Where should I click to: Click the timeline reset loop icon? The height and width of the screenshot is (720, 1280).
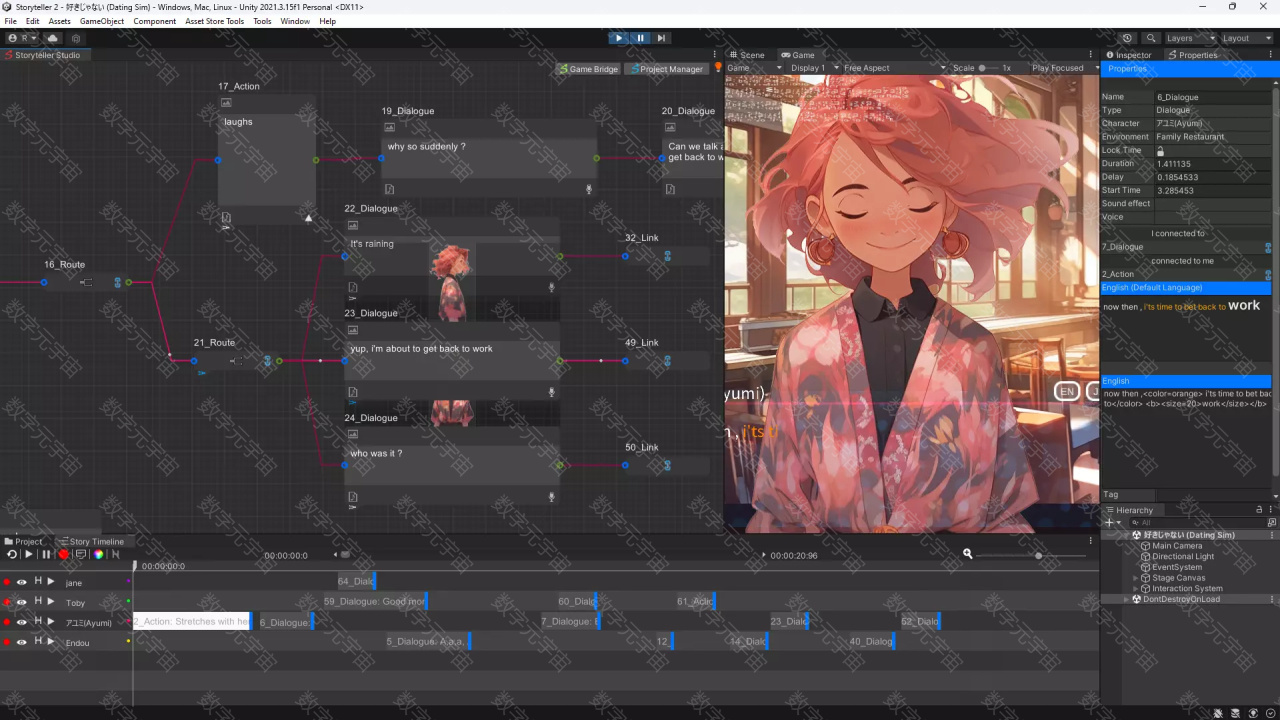pyautogui.click(x=12, y=554)
